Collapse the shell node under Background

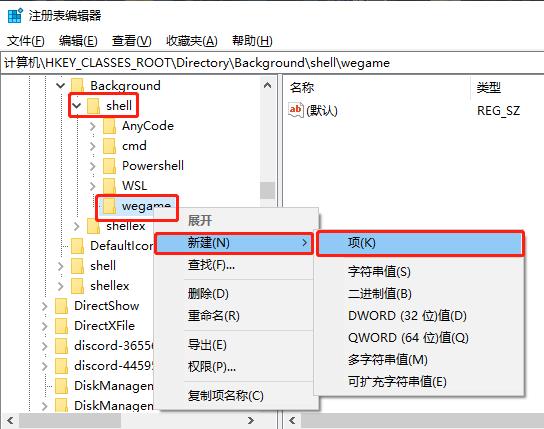[x=77, y=105]
